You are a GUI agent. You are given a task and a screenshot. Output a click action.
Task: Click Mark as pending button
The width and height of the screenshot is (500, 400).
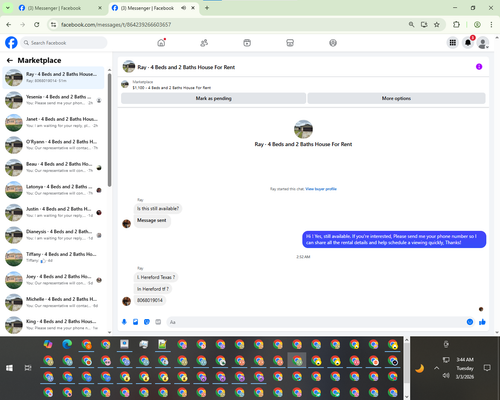click(213, 98)
